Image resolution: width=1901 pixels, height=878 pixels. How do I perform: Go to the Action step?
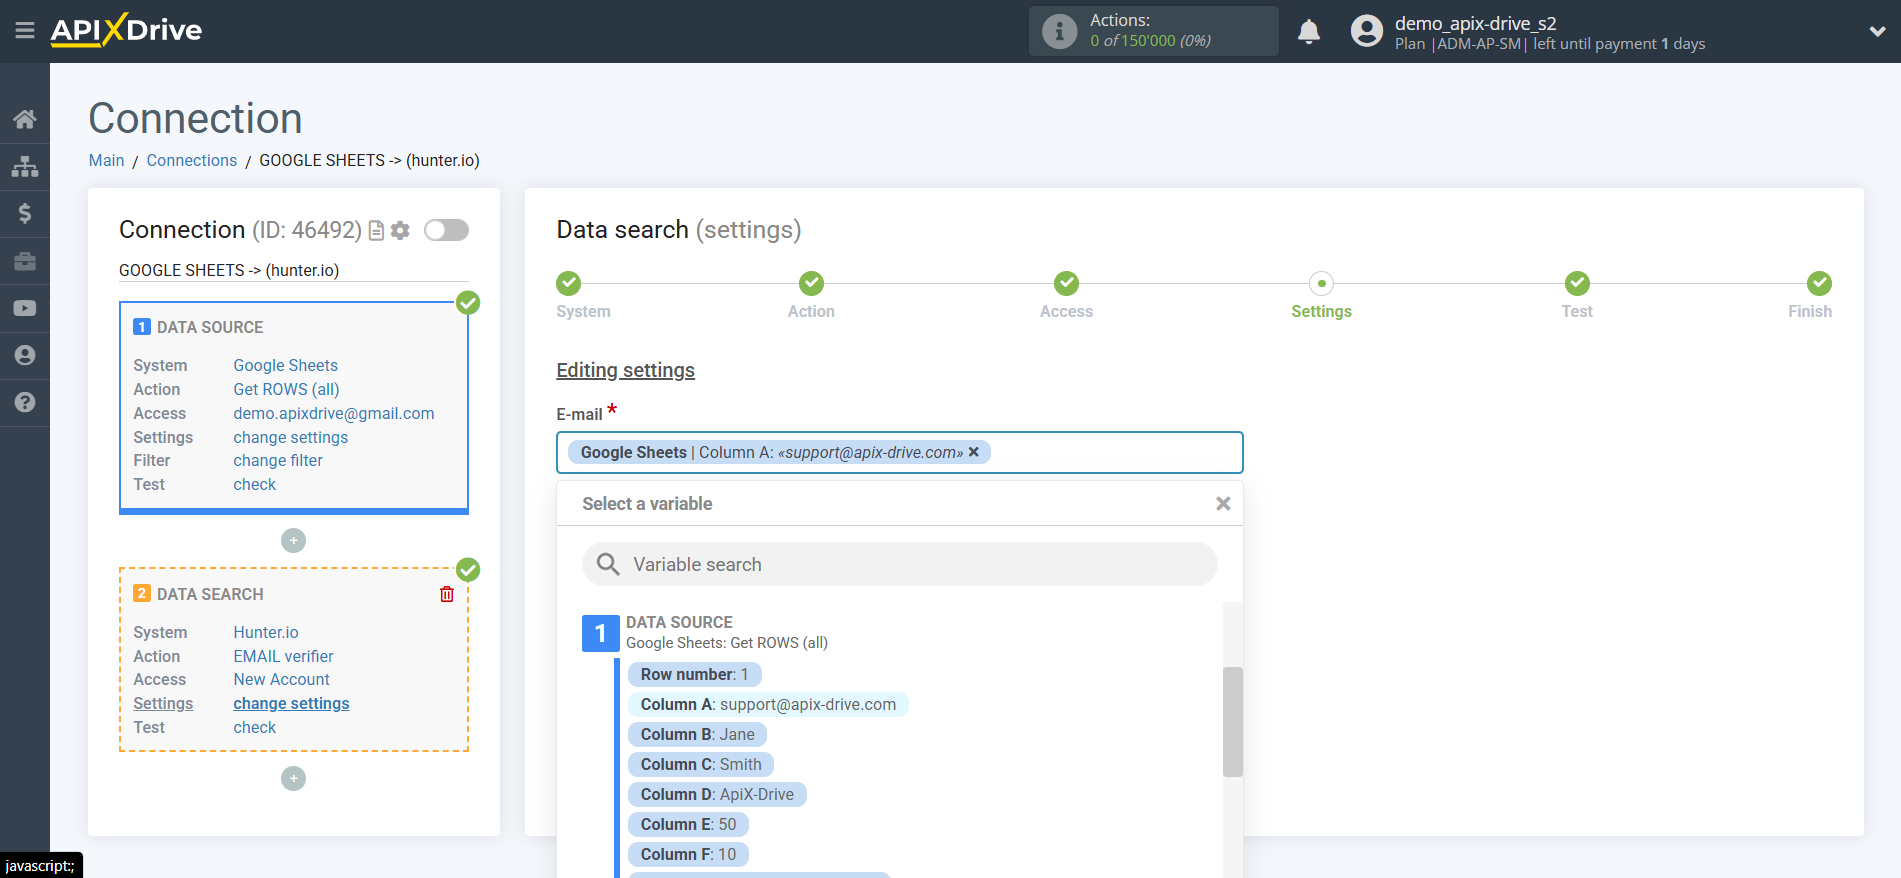tap(811, 284)
